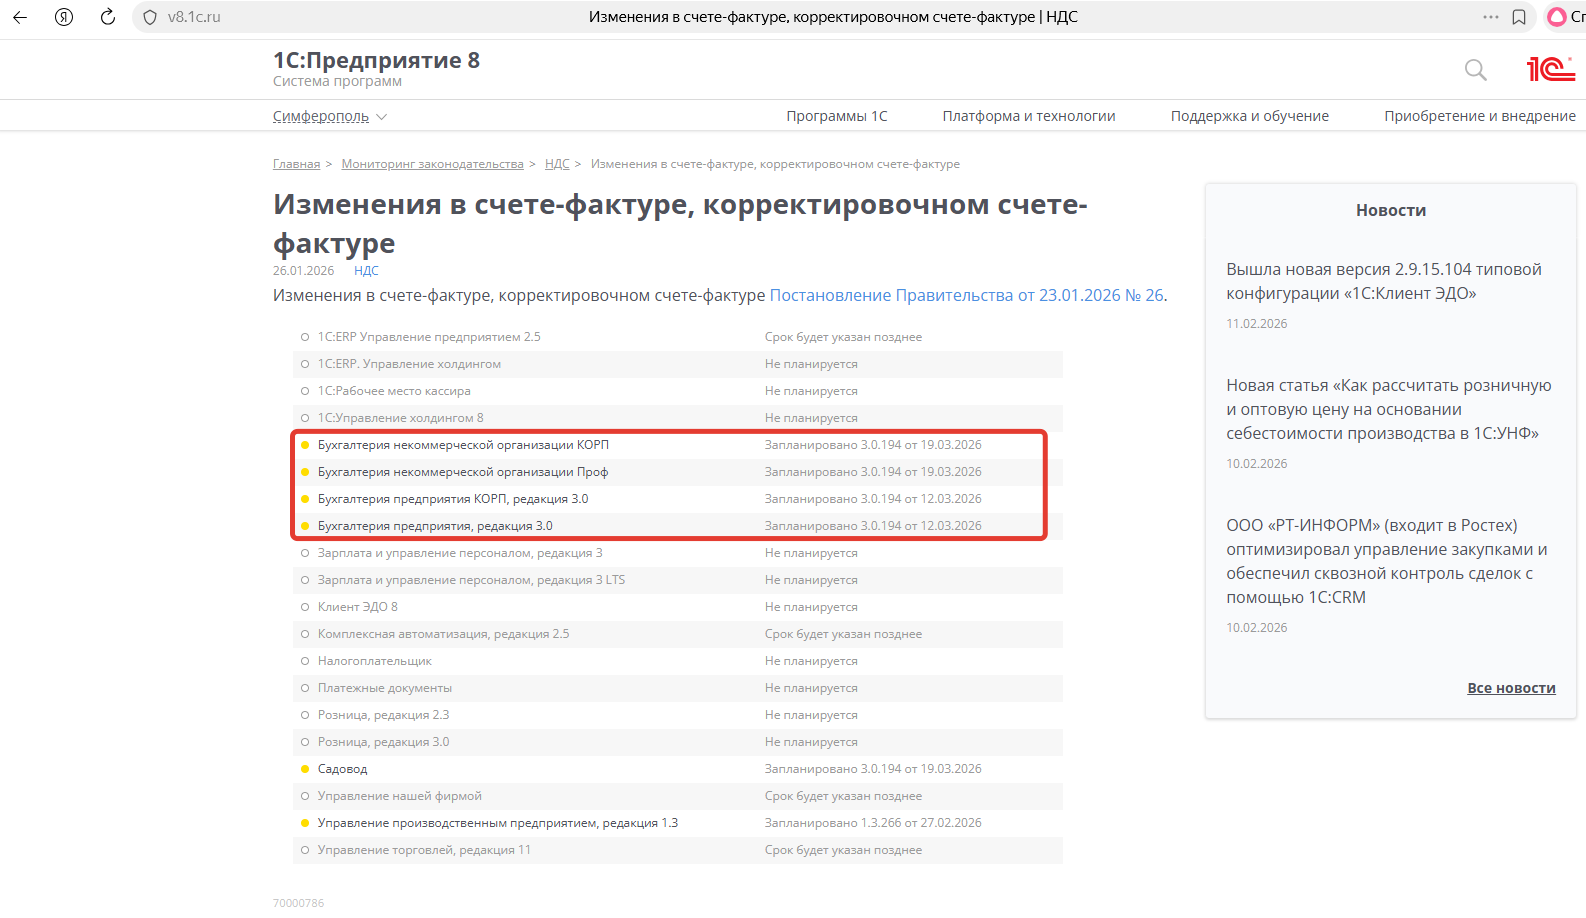Expand the Симферополь city selector
This screenshot has height=918, width=1586.
point(329,116)
